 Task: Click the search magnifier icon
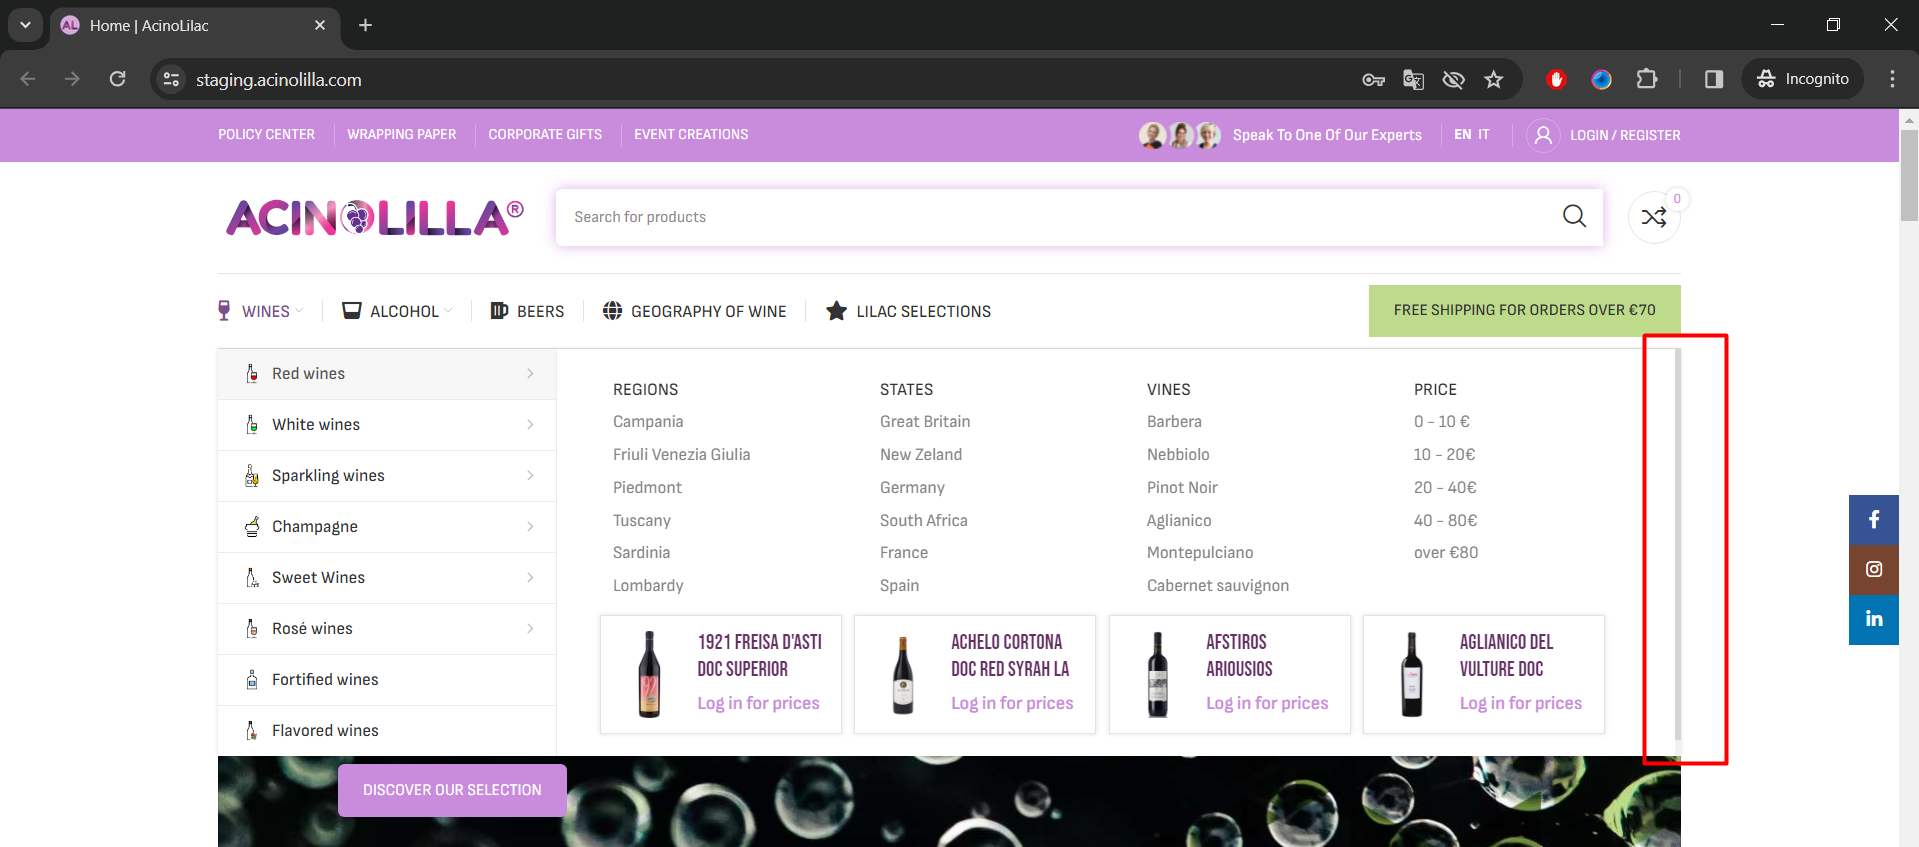point(1574,216)
